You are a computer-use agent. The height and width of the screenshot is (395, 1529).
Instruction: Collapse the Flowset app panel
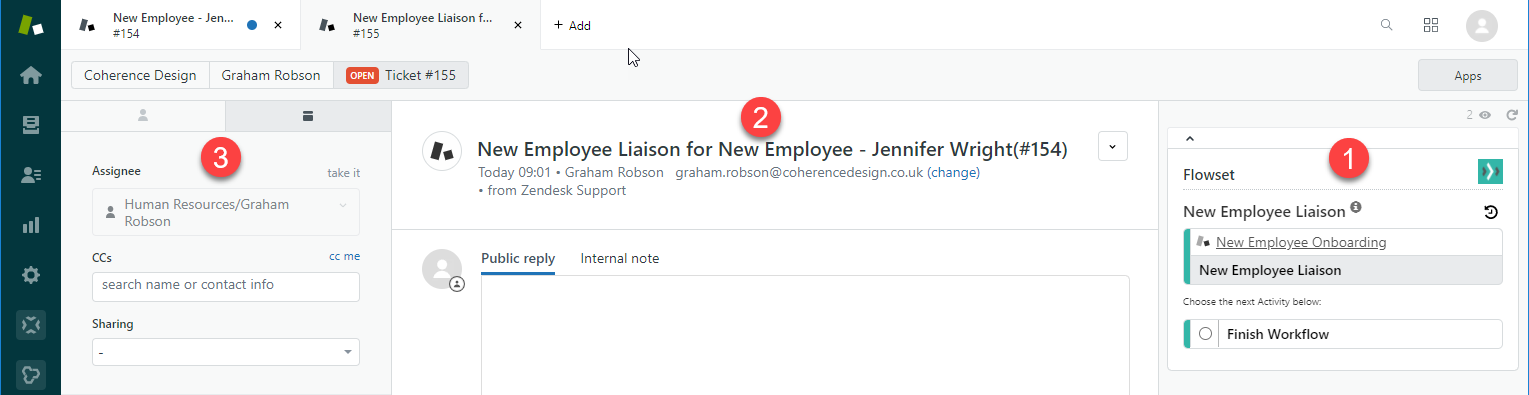1190,138
